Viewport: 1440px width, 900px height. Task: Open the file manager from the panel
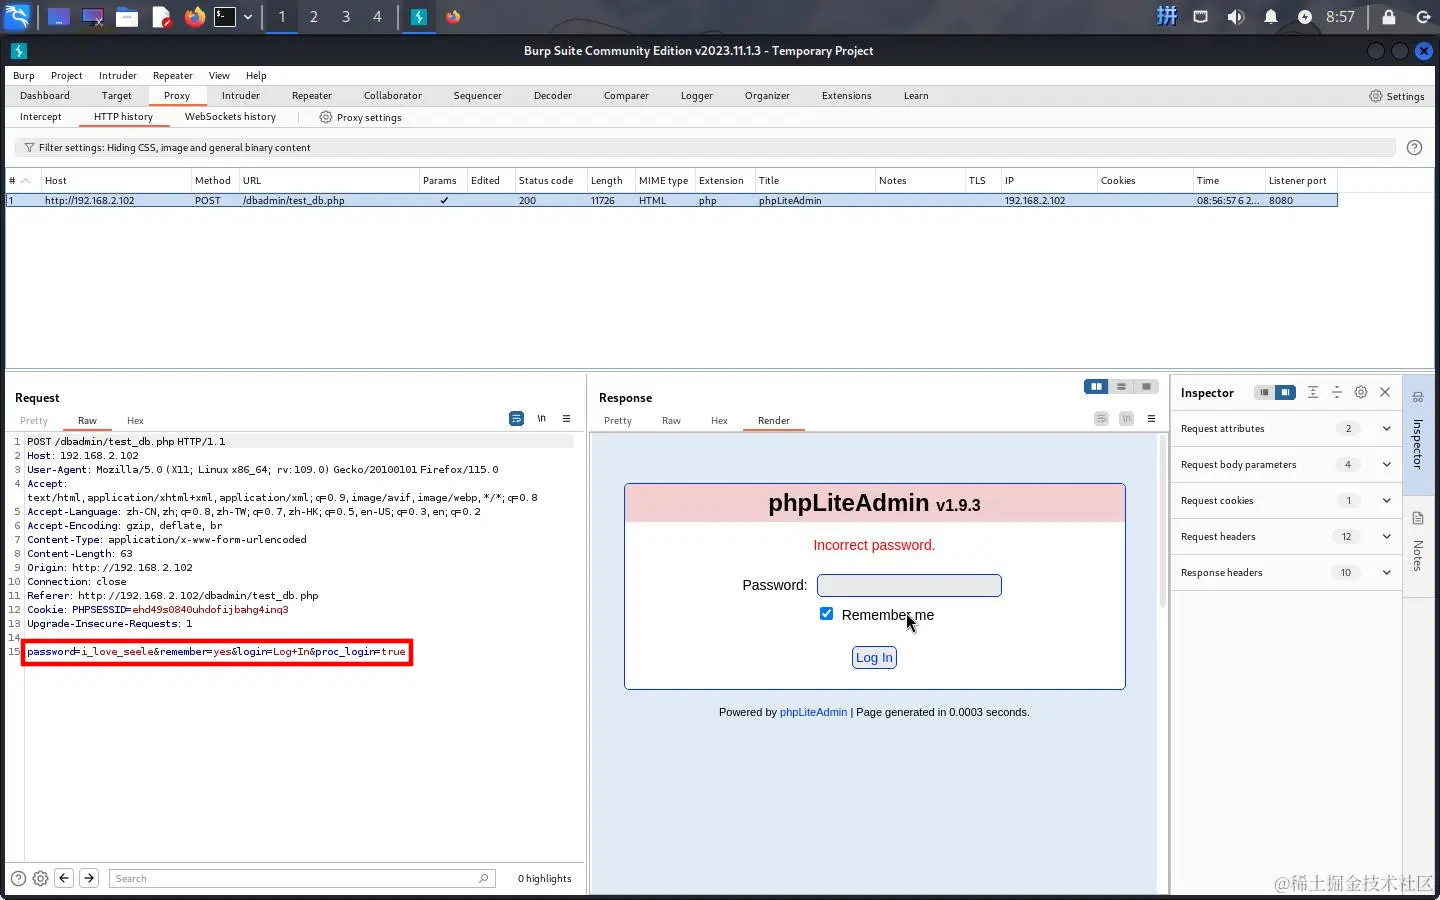coord(127,17)
